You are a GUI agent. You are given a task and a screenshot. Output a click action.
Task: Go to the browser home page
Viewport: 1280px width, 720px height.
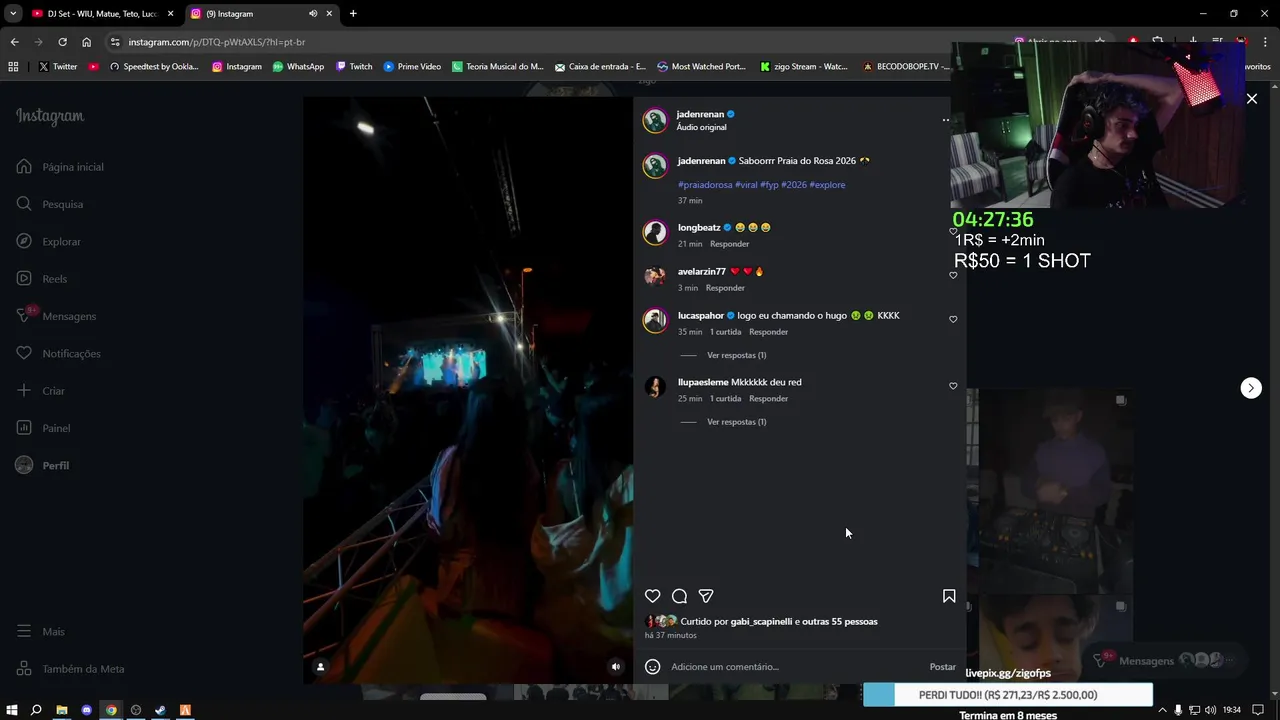coord(86,42)
